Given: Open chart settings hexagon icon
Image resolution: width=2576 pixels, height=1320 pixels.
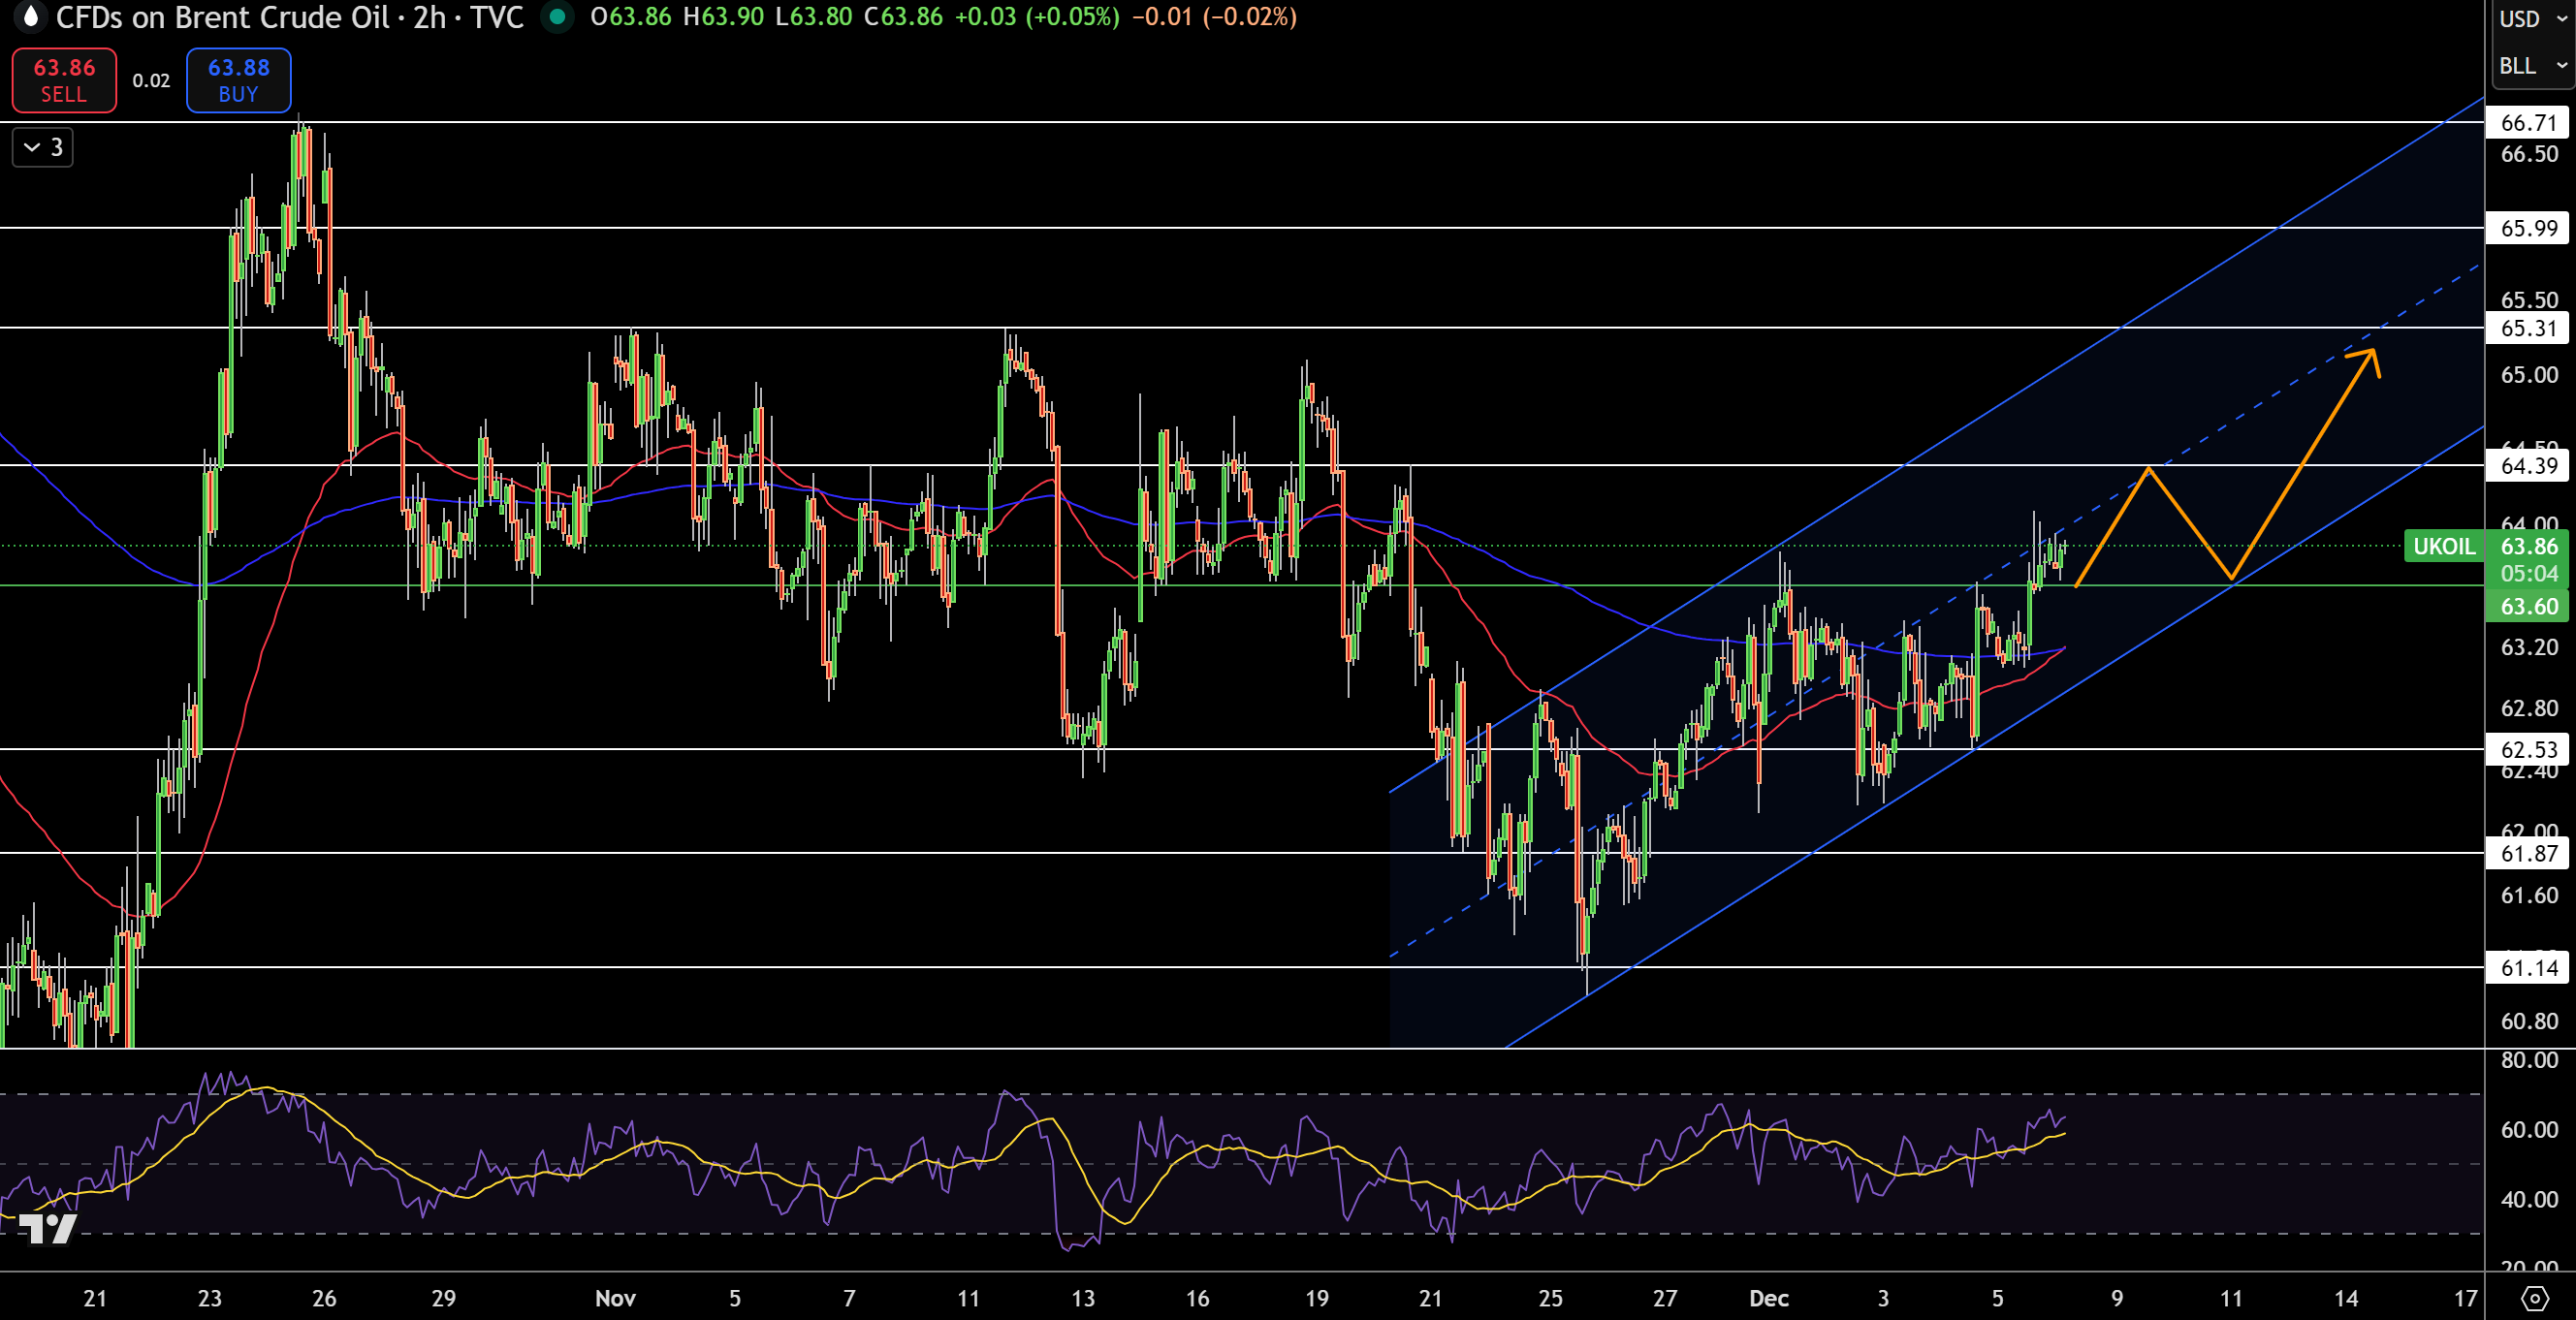Looking at the screenshot, I should click(x=2533, y=1298).
